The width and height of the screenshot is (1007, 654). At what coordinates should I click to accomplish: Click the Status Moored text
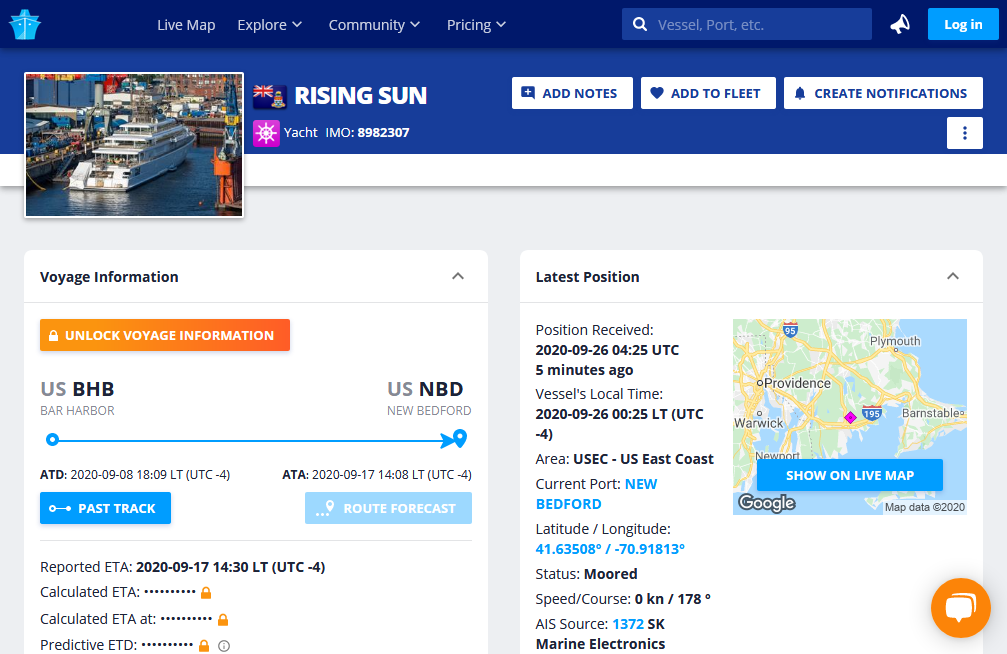tap(586, 574)
